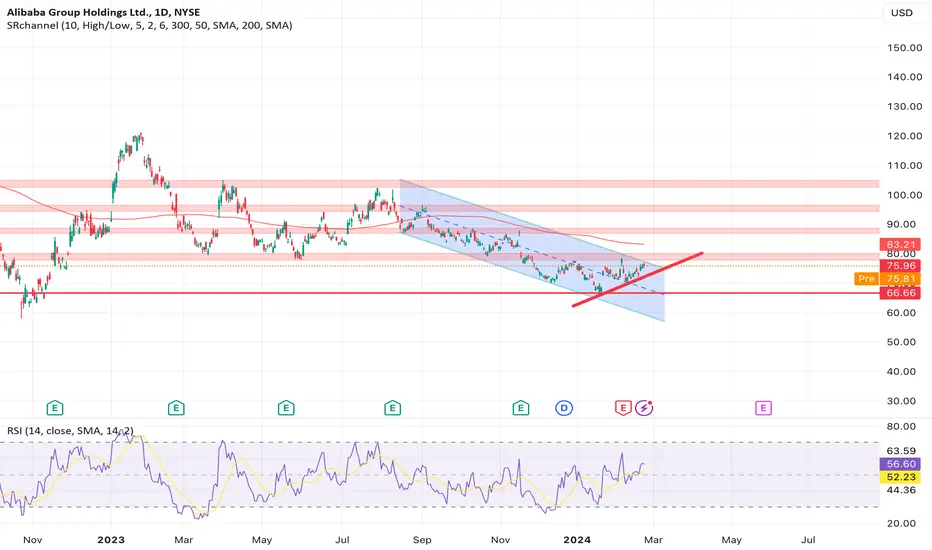
Task: Click the purple upcoming earnings E marker
Action: coord(763,408)
